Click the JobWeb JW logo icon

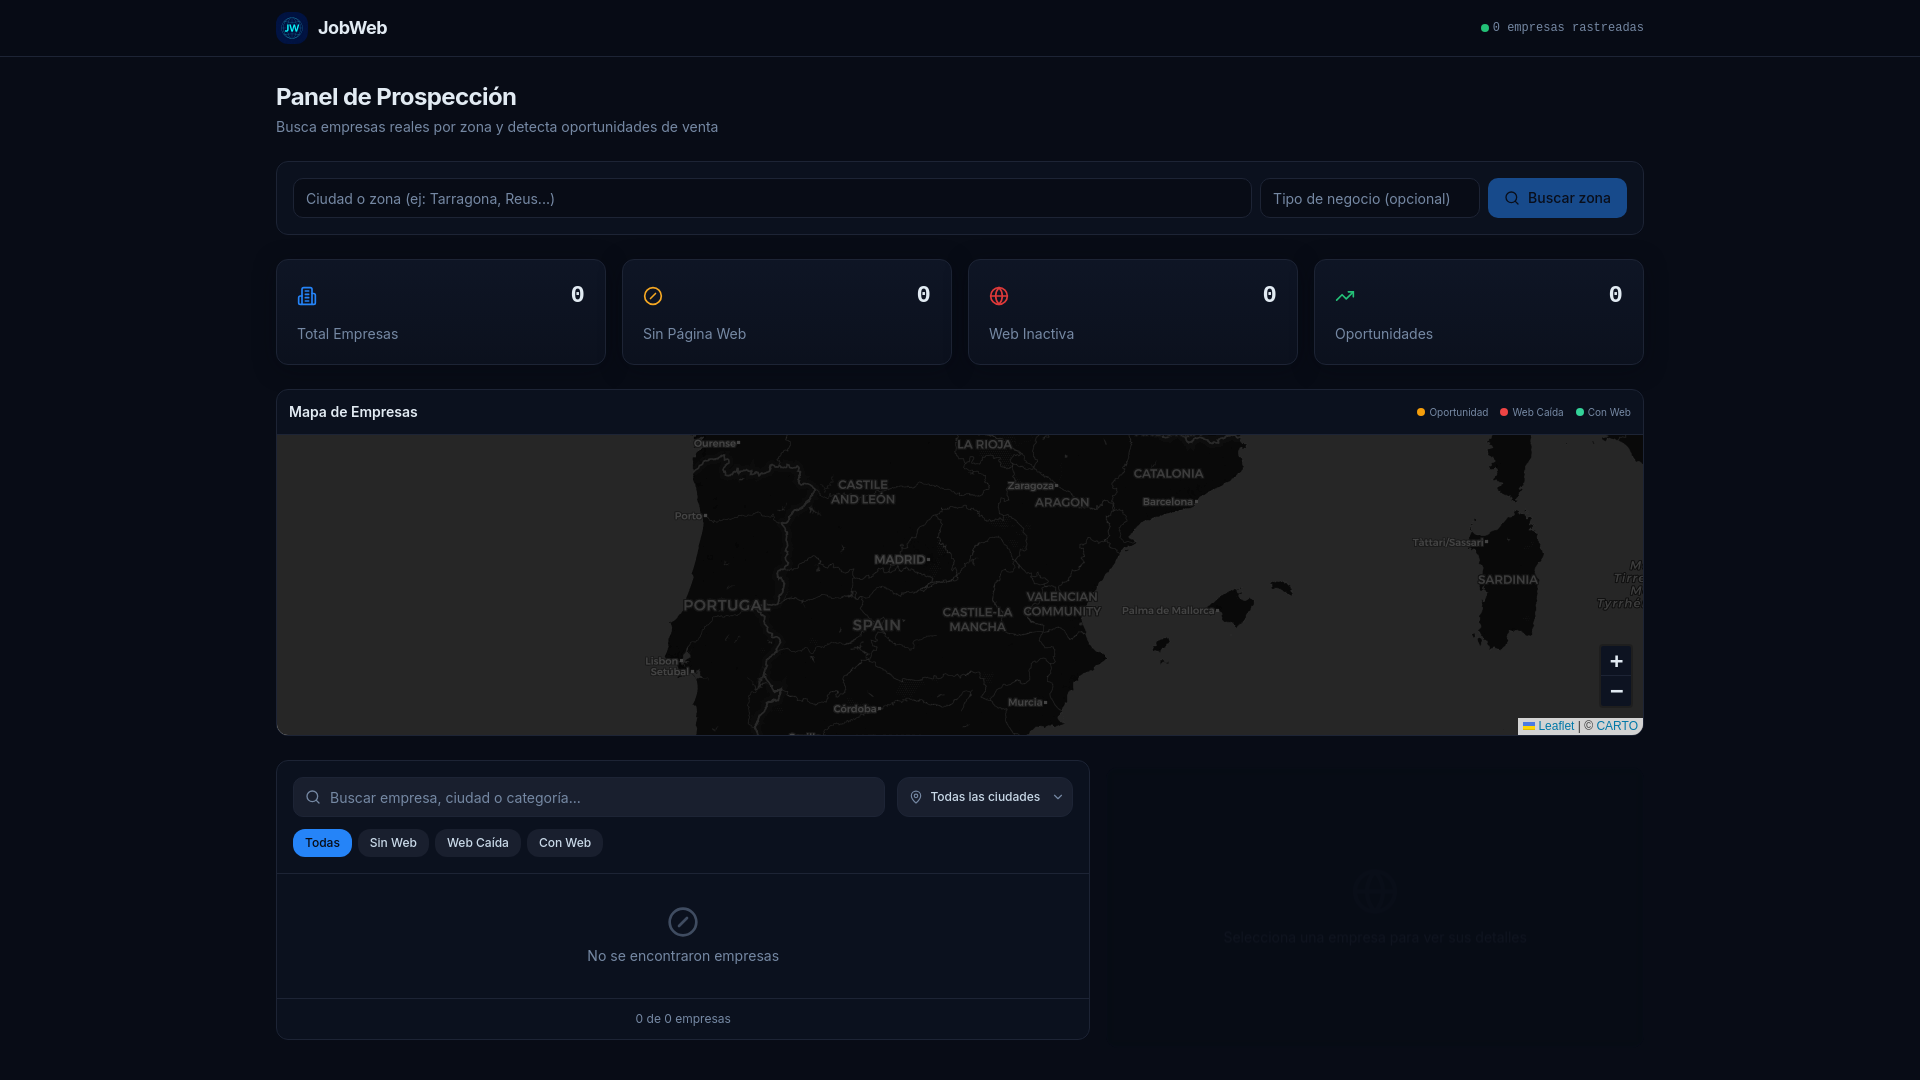[x=292, y=28]
